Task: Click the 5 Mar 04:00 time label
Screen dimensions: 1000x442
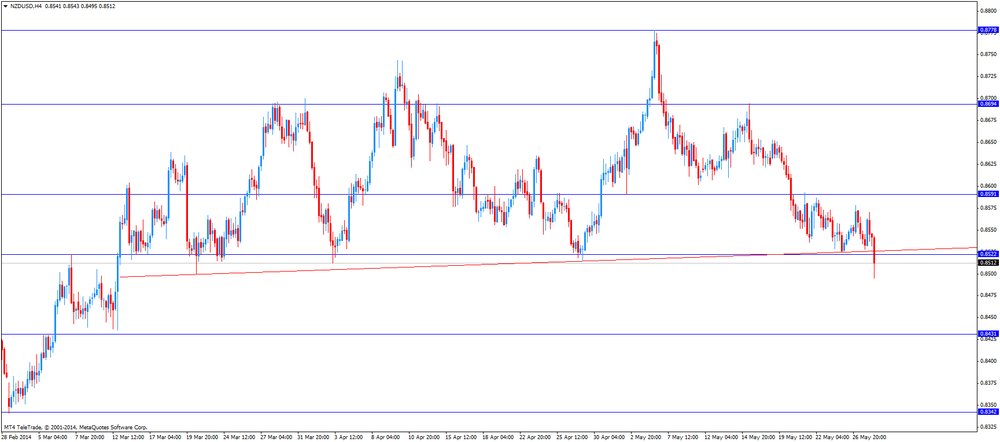Action: click(54, 438)
